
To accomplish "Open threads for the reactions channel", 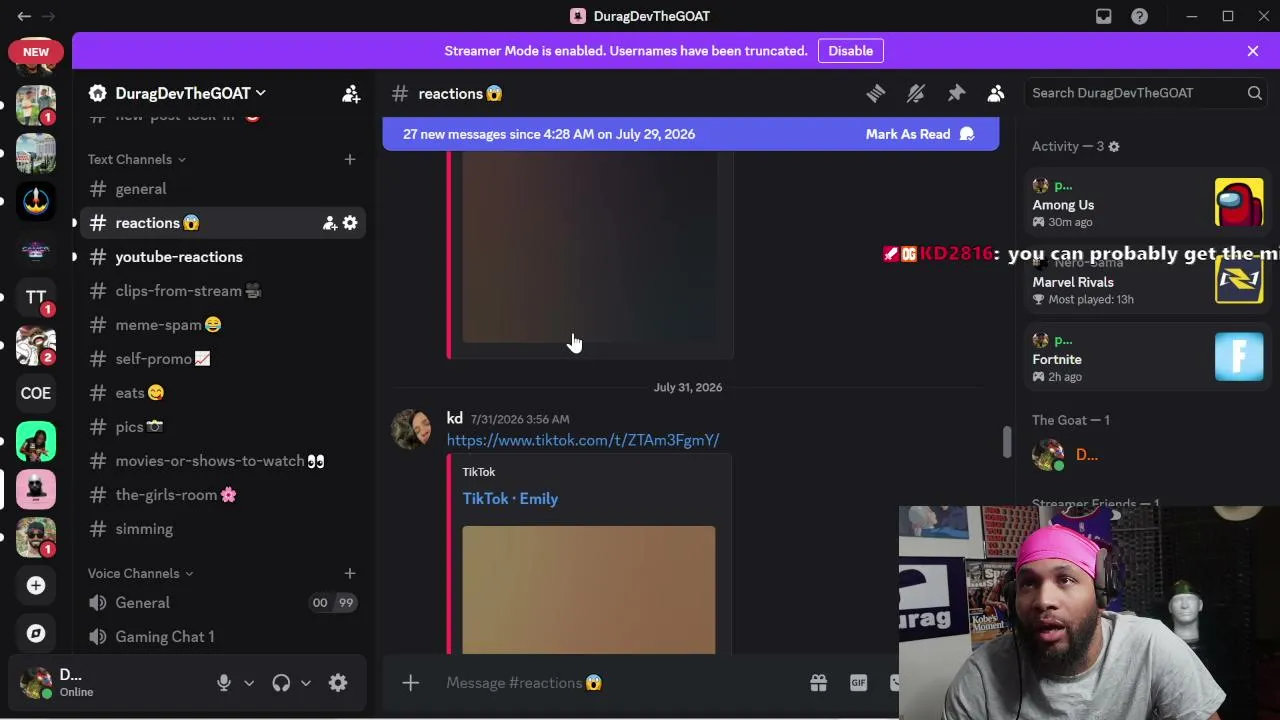I will (x=876, y=93).
